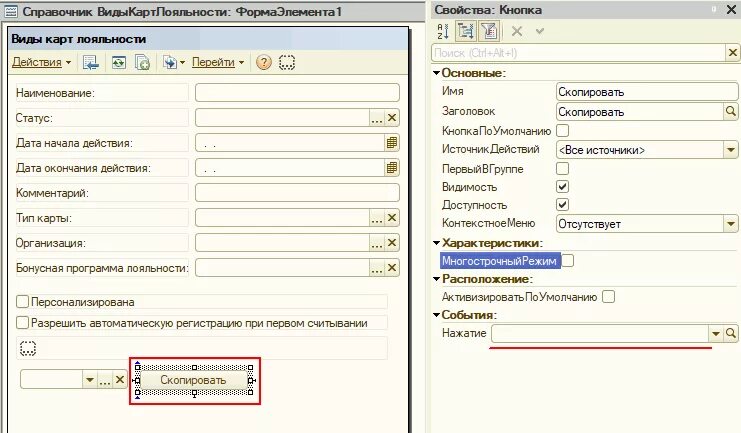Viewport: 741px width, 433px height.
Task: Click the Комментарий input field
Action: [297, 193]
